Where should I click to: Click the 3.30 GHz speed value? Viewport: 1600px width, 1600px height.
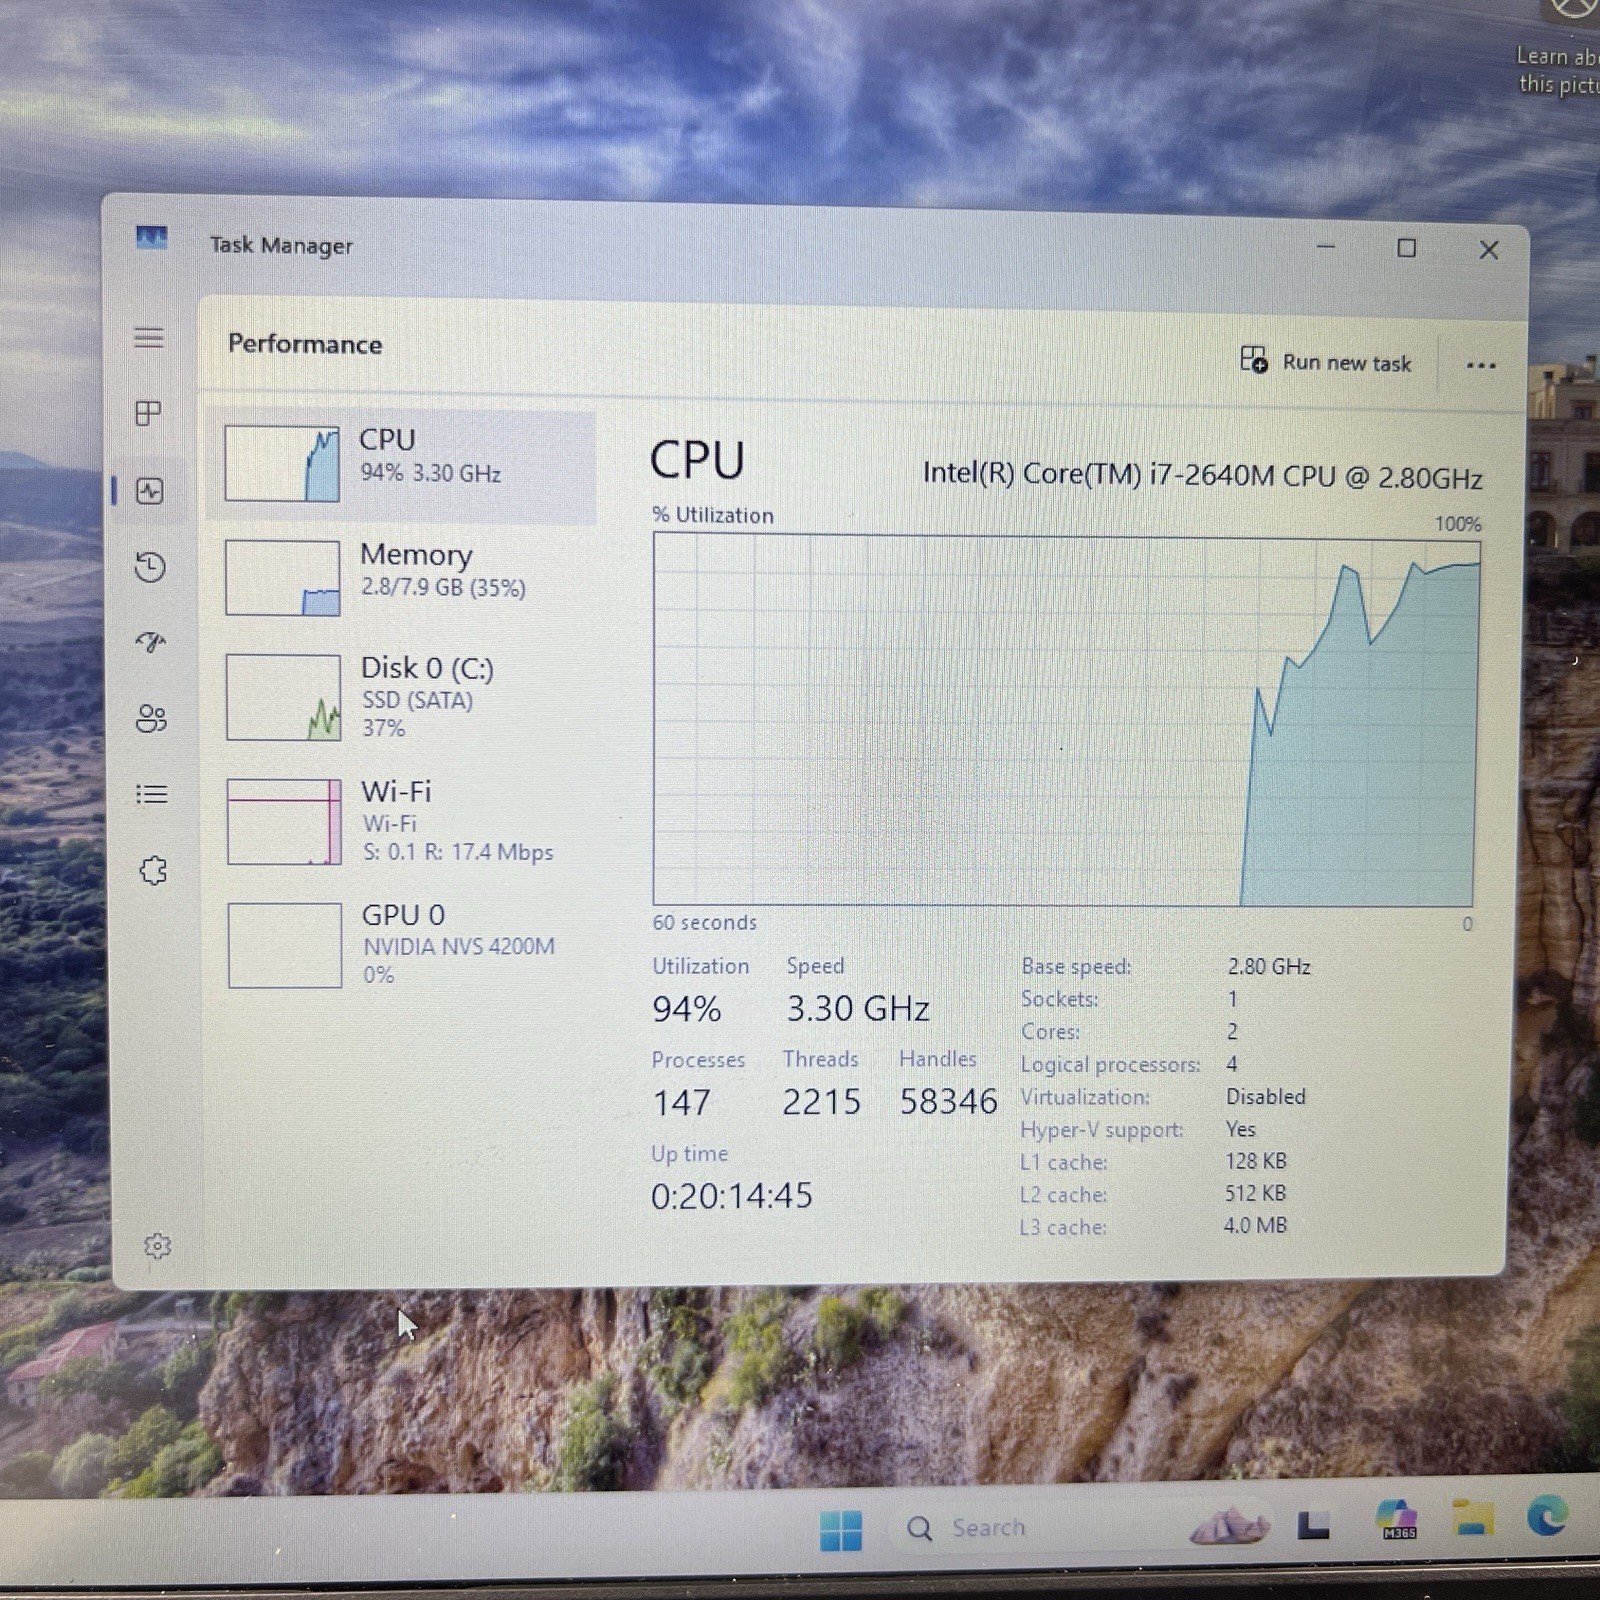(x=858, y=1008)
